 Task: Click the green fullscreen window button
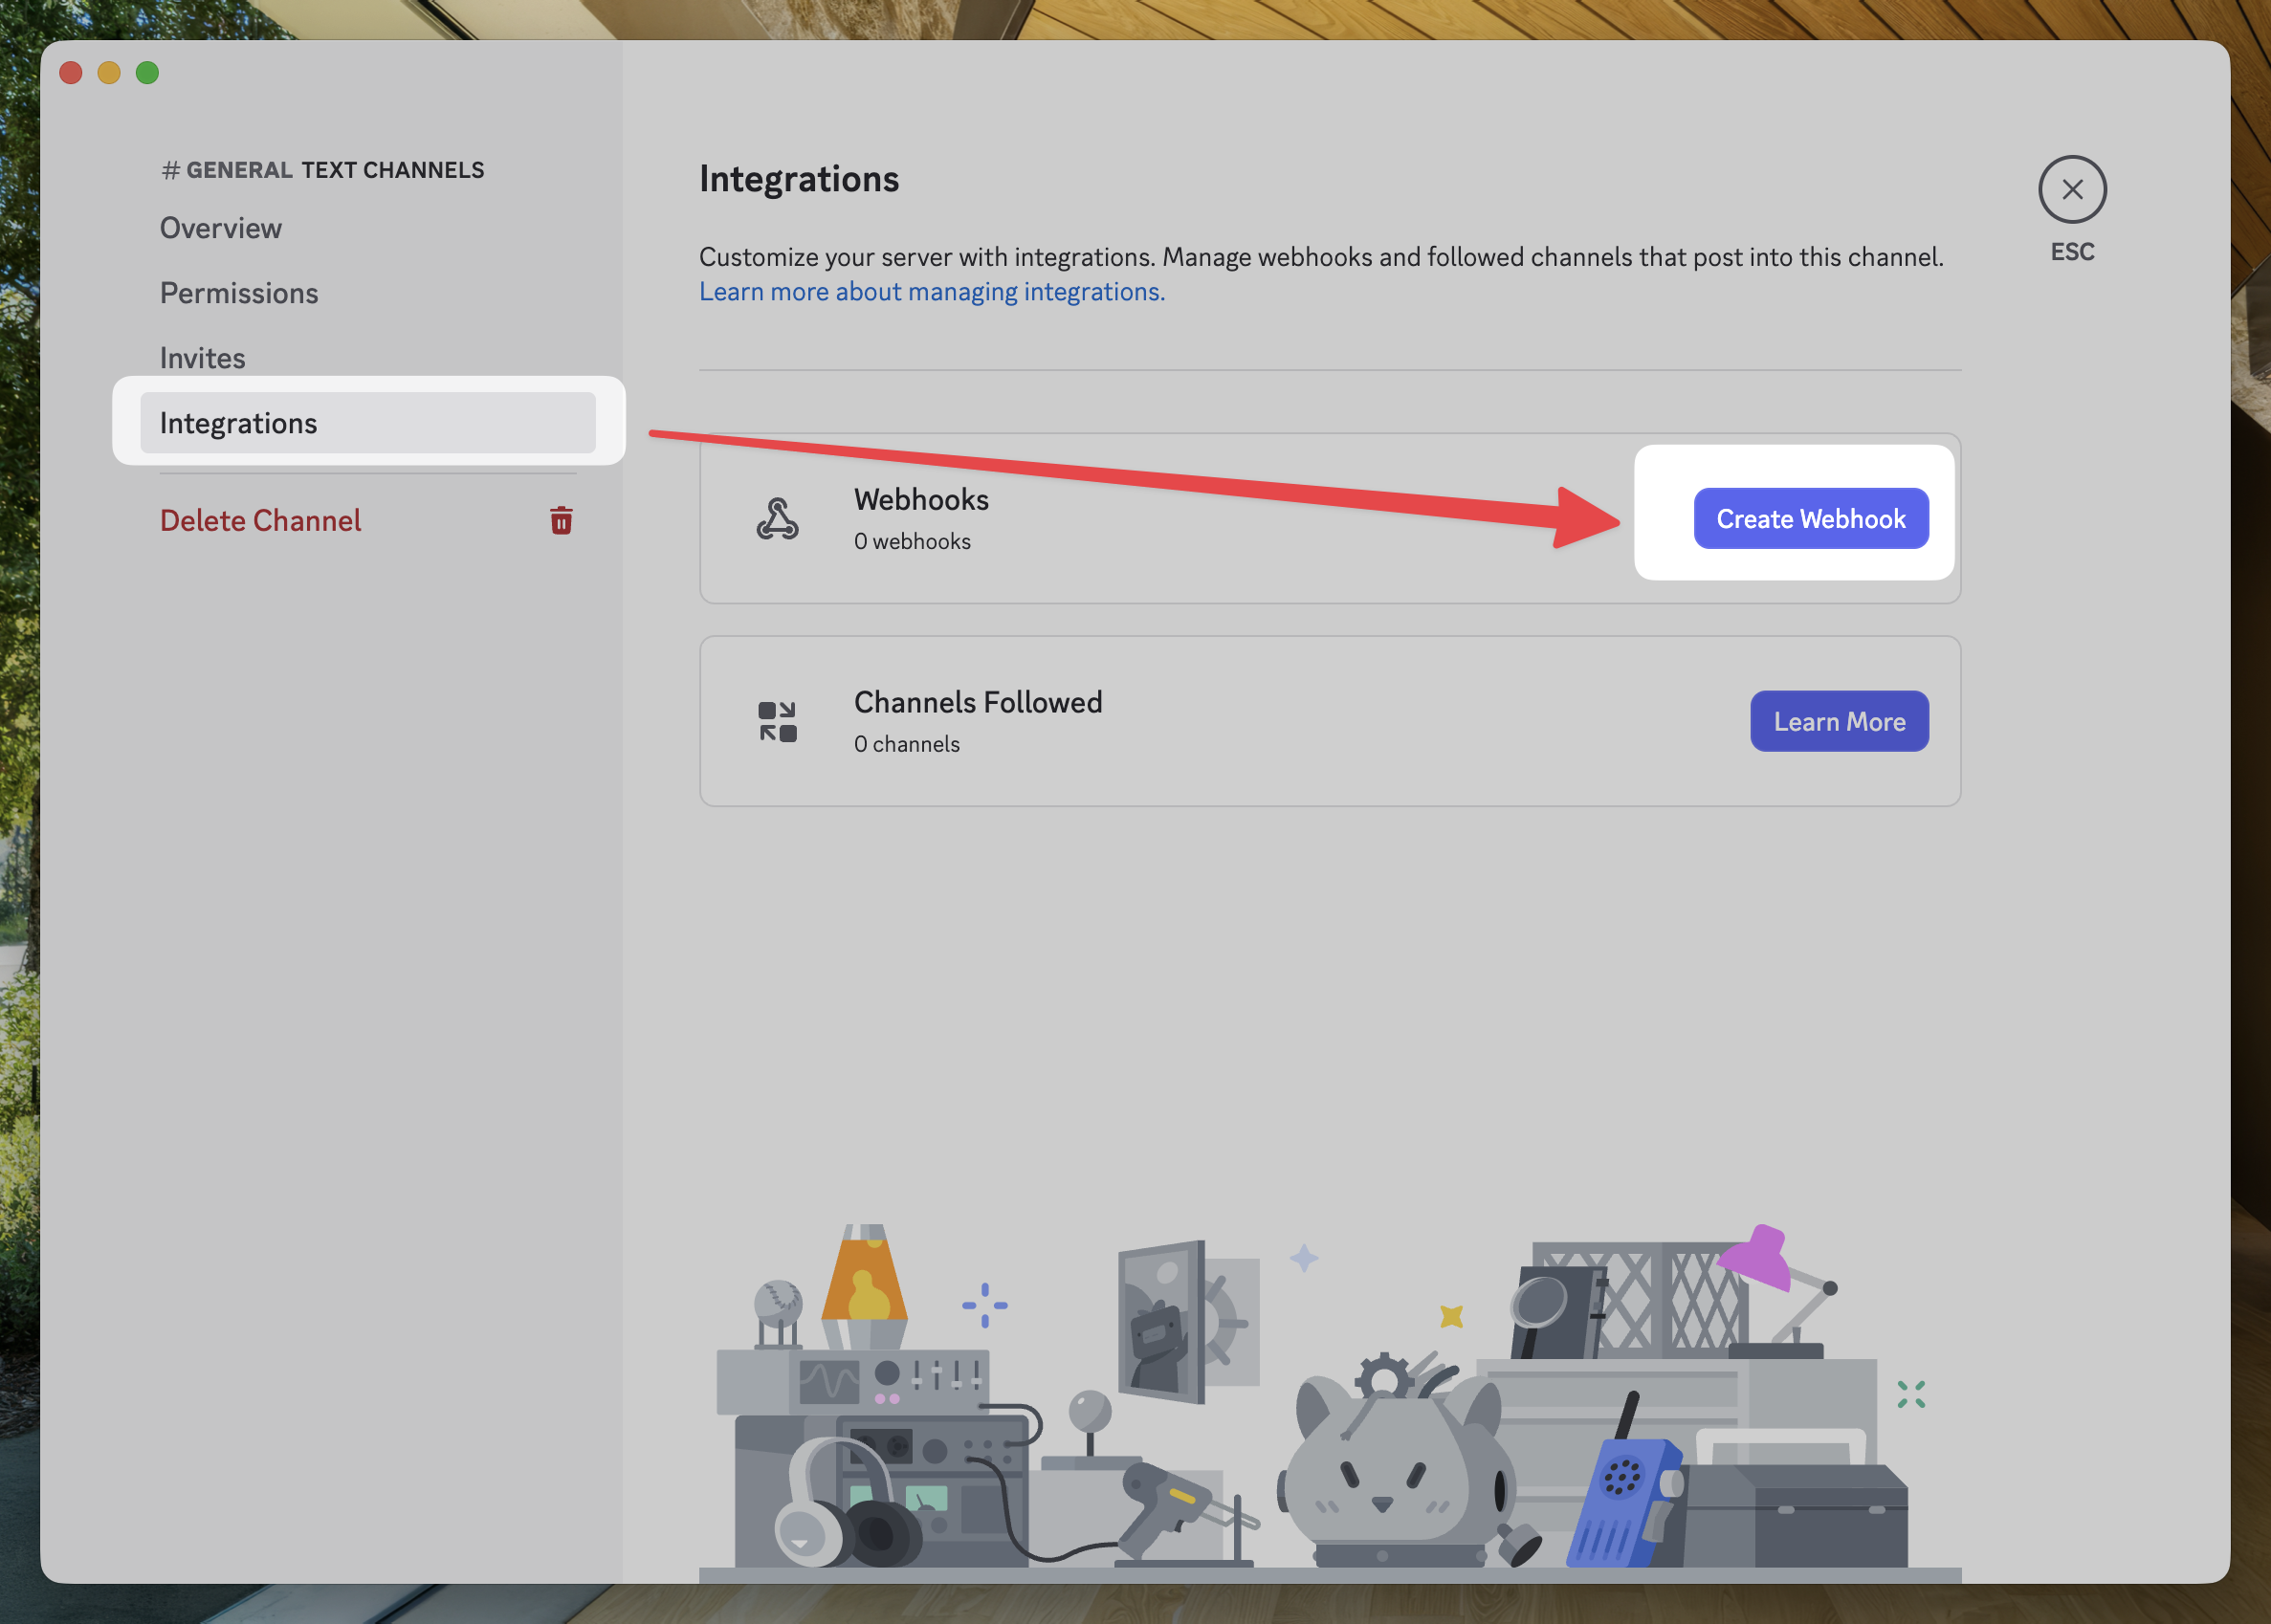(147, 73)
